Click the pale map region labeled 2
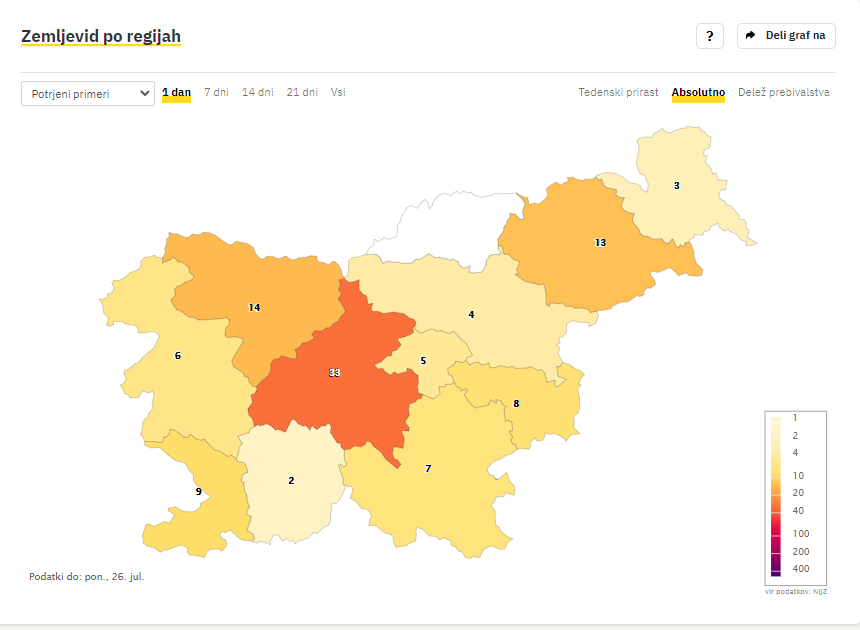This screenshot has height=630, width=860. (x=291, y=480)
